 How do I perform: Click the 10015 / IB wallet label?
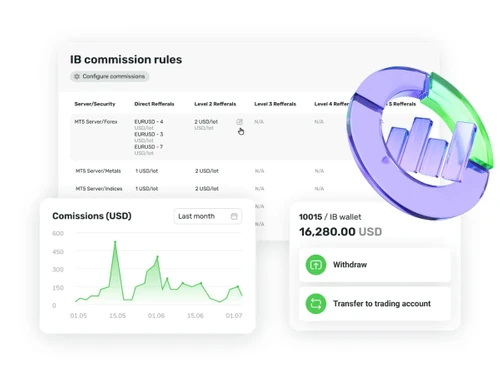pos(330,217)
